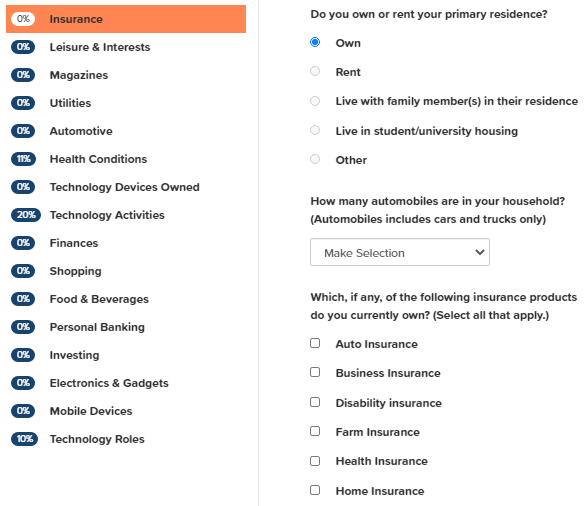Viewport: 586px width, 506px height.
Task: Select Electronics & Gadgets in sidebar
Action: 126,383
